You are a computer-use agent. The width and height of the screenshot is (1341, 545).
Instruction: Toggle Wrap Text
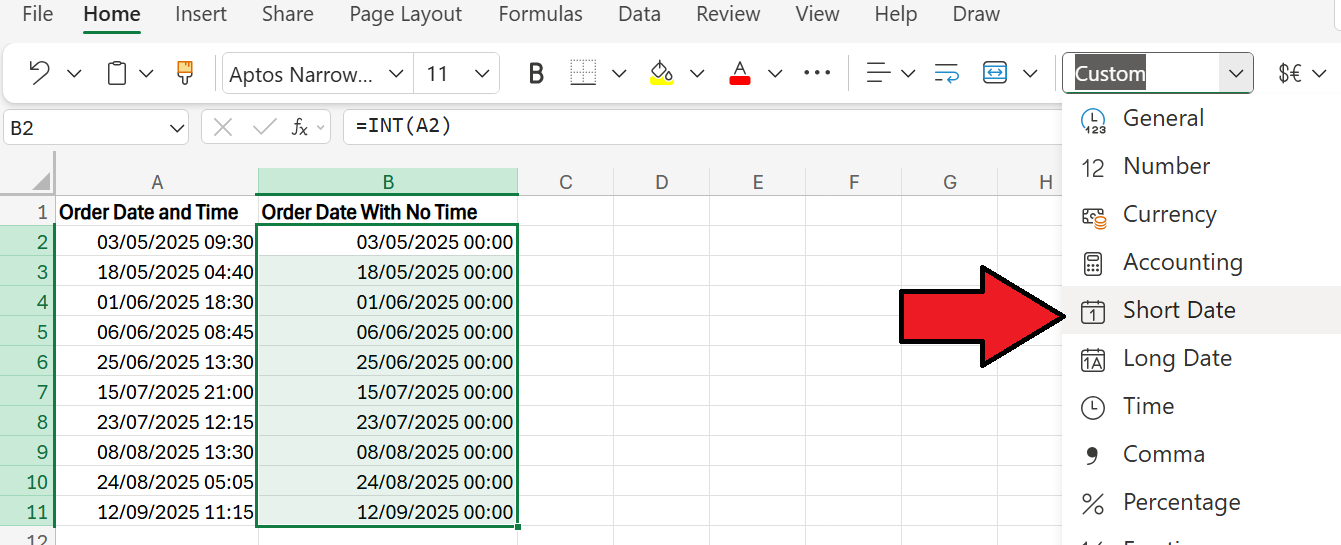(946, 73)
